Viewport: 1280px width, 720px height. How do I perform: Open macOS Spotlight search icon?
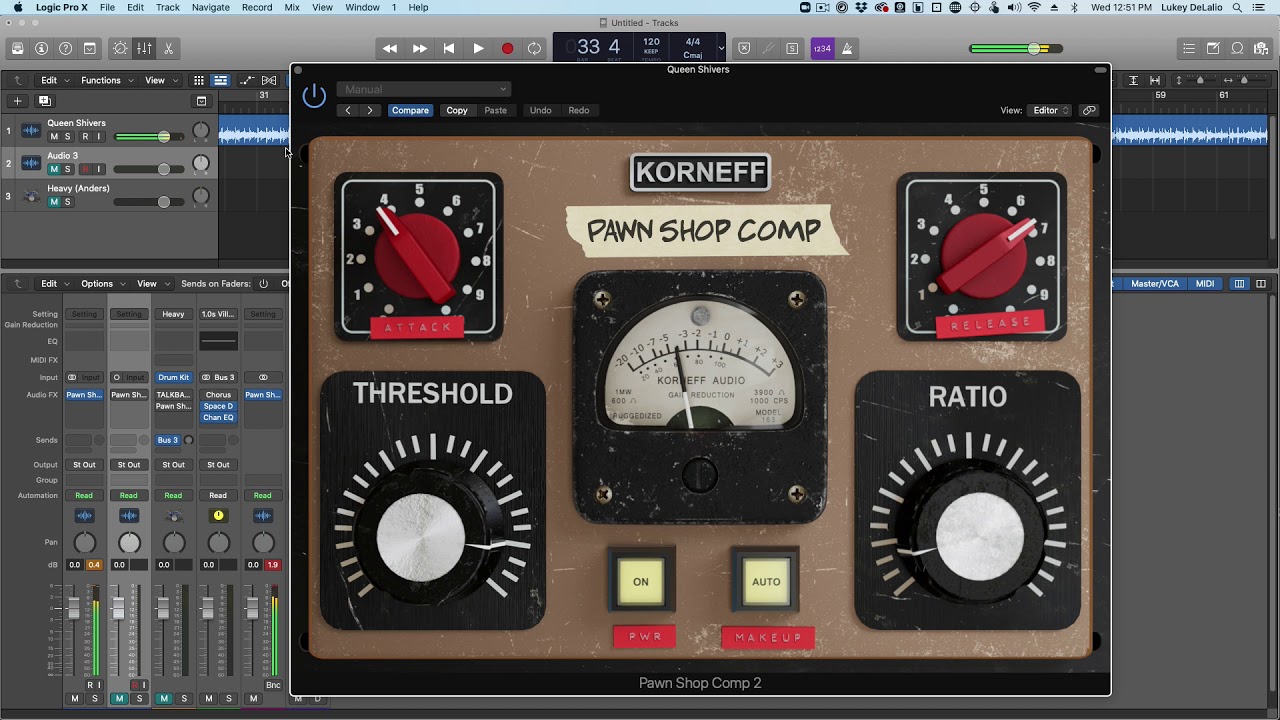1237,7
